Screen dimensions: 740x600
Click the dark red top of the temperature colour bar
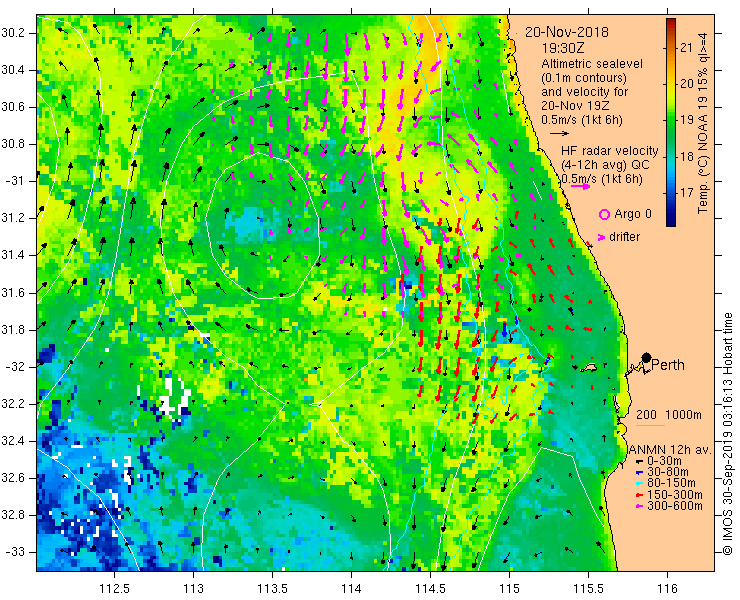(x=671, y=23)
